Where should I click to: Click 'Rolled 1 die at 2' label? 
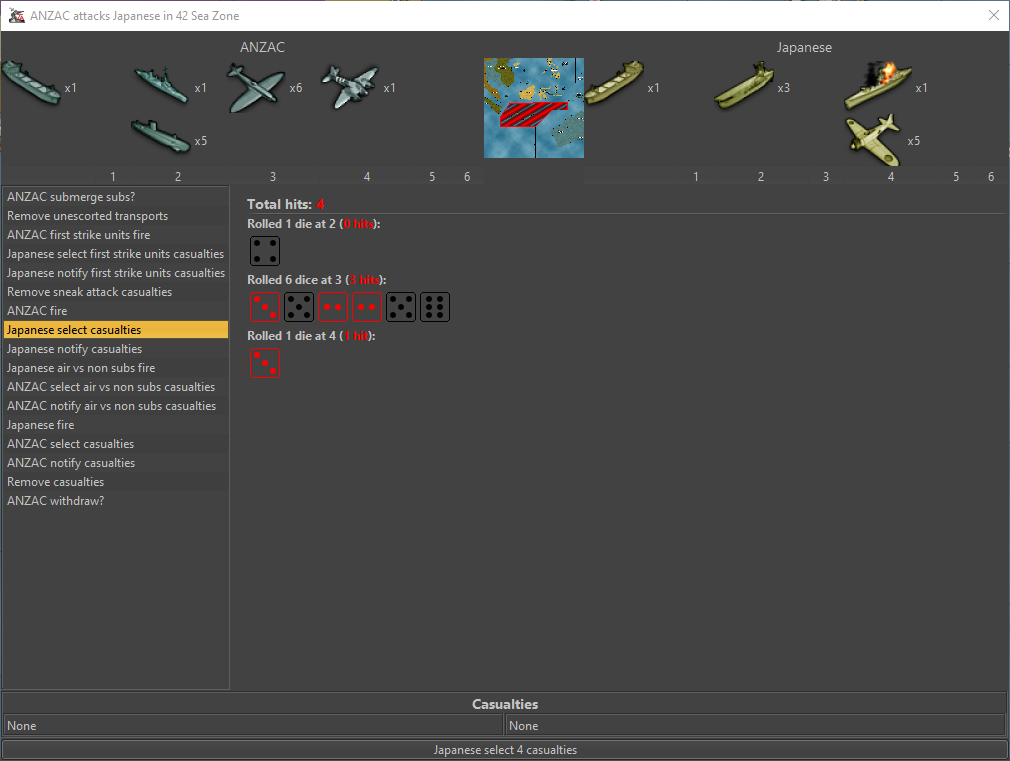pyautogui.click(x=314, y=224)
